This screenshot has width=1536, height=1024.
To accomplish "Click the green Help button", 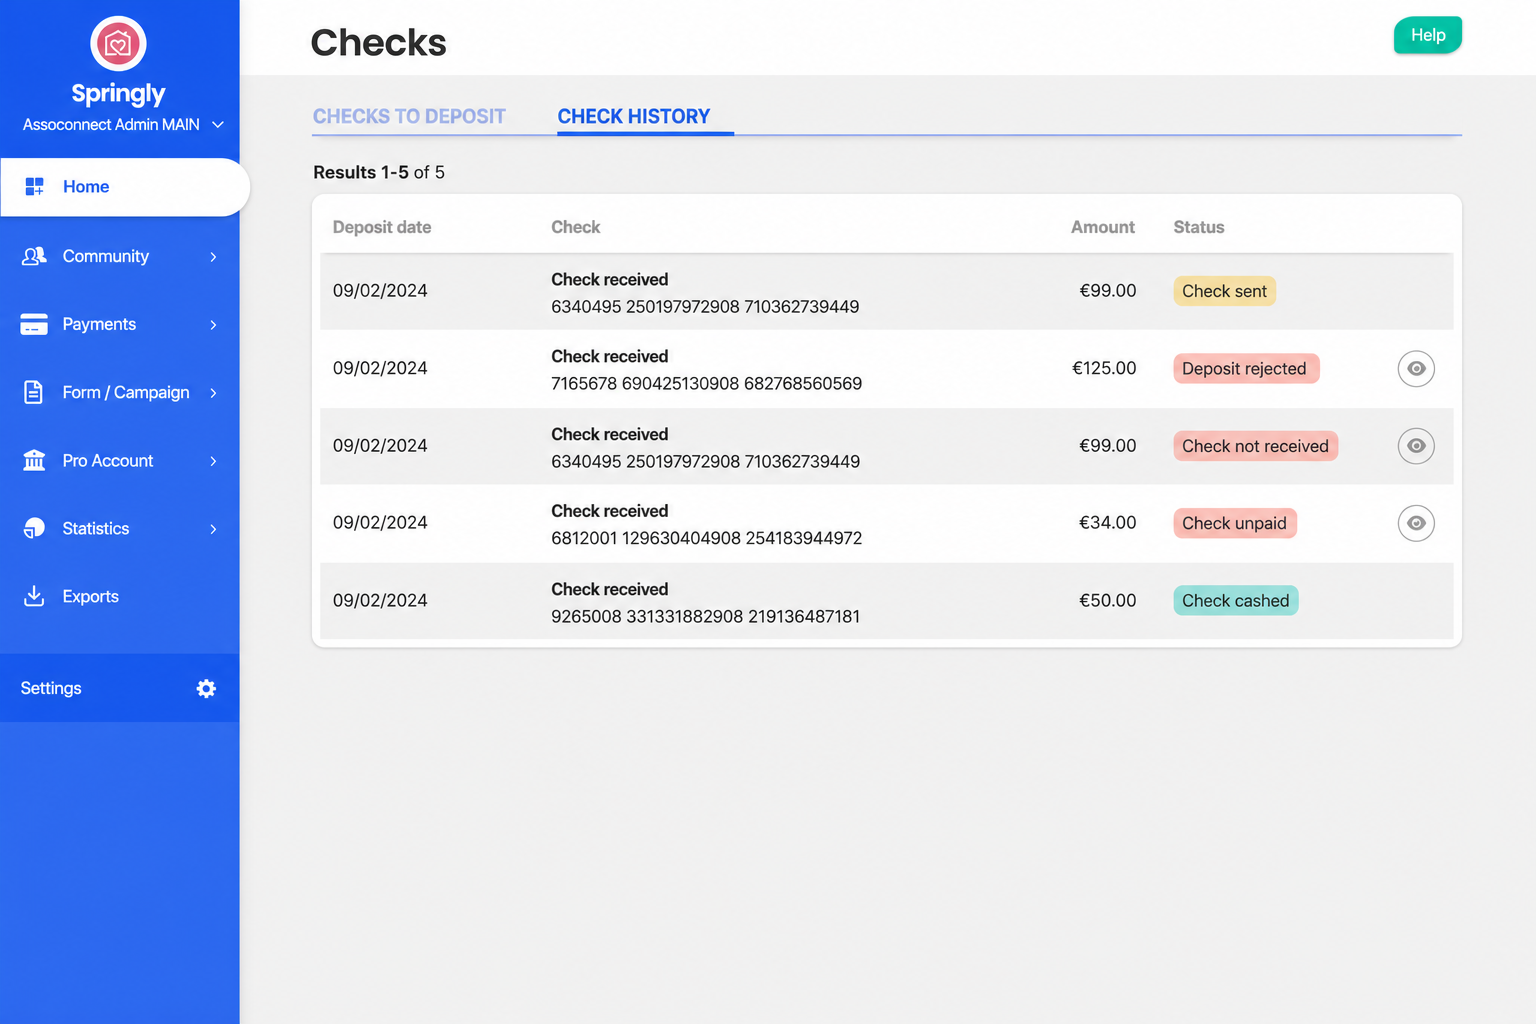I will (x=1428, y=35).
